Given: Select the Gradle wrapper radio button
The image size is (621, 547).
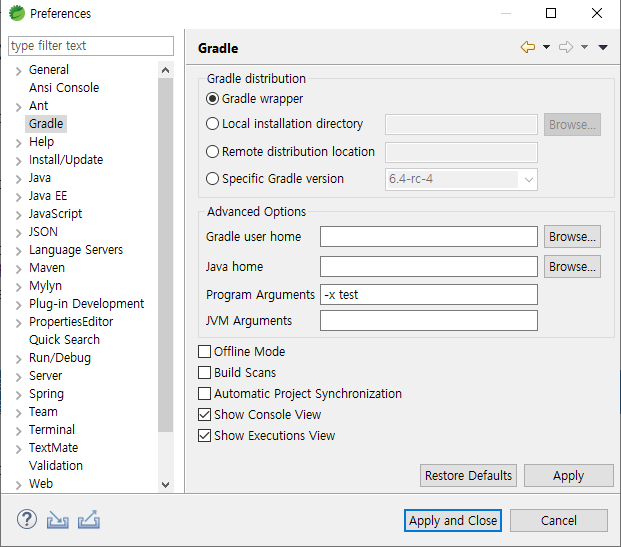Looking at the screenshot, I should [213, 99].
